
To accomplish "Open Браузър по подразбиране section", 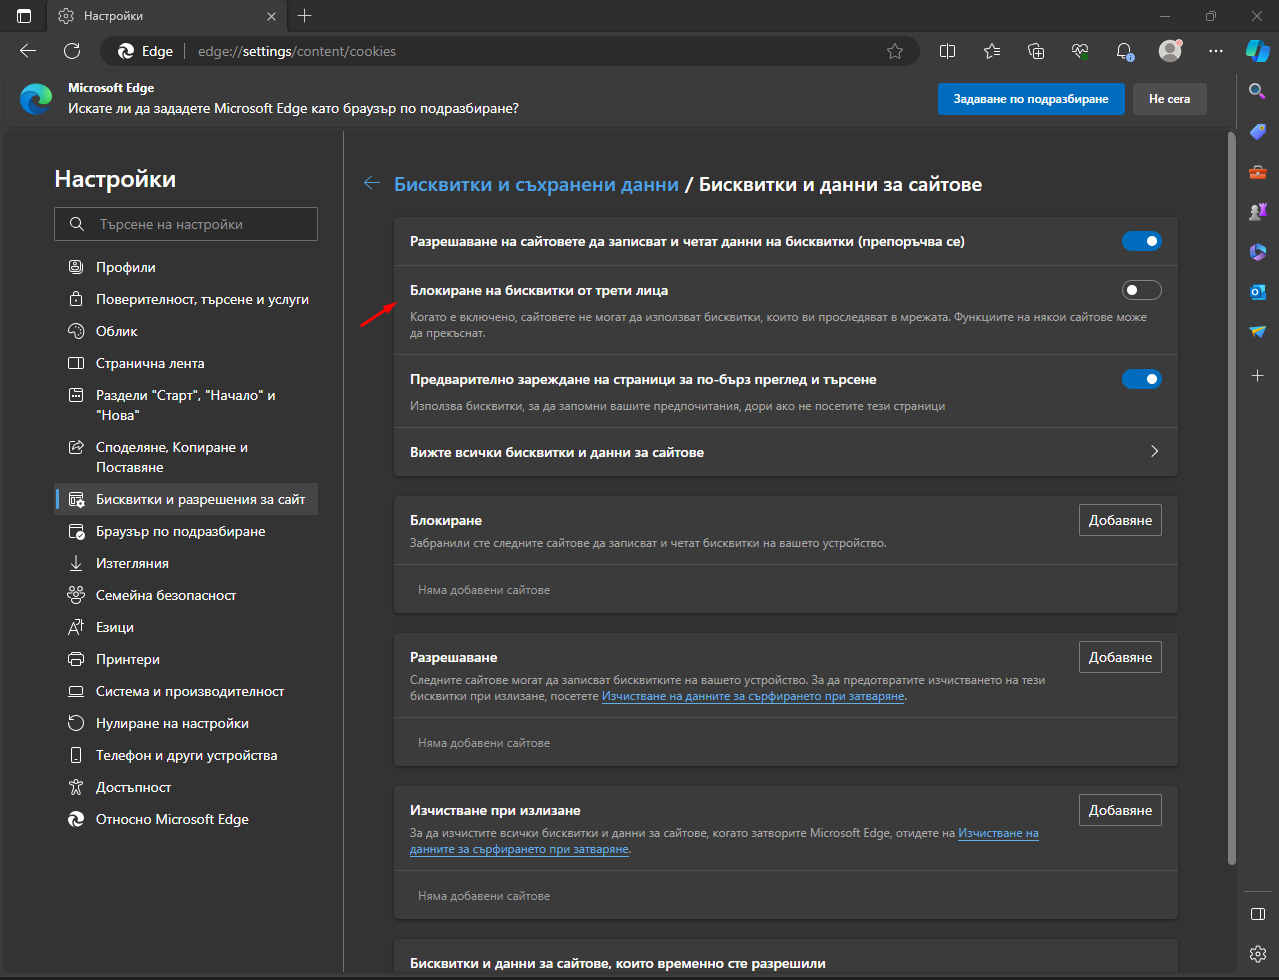I will [x=186, y=531].
